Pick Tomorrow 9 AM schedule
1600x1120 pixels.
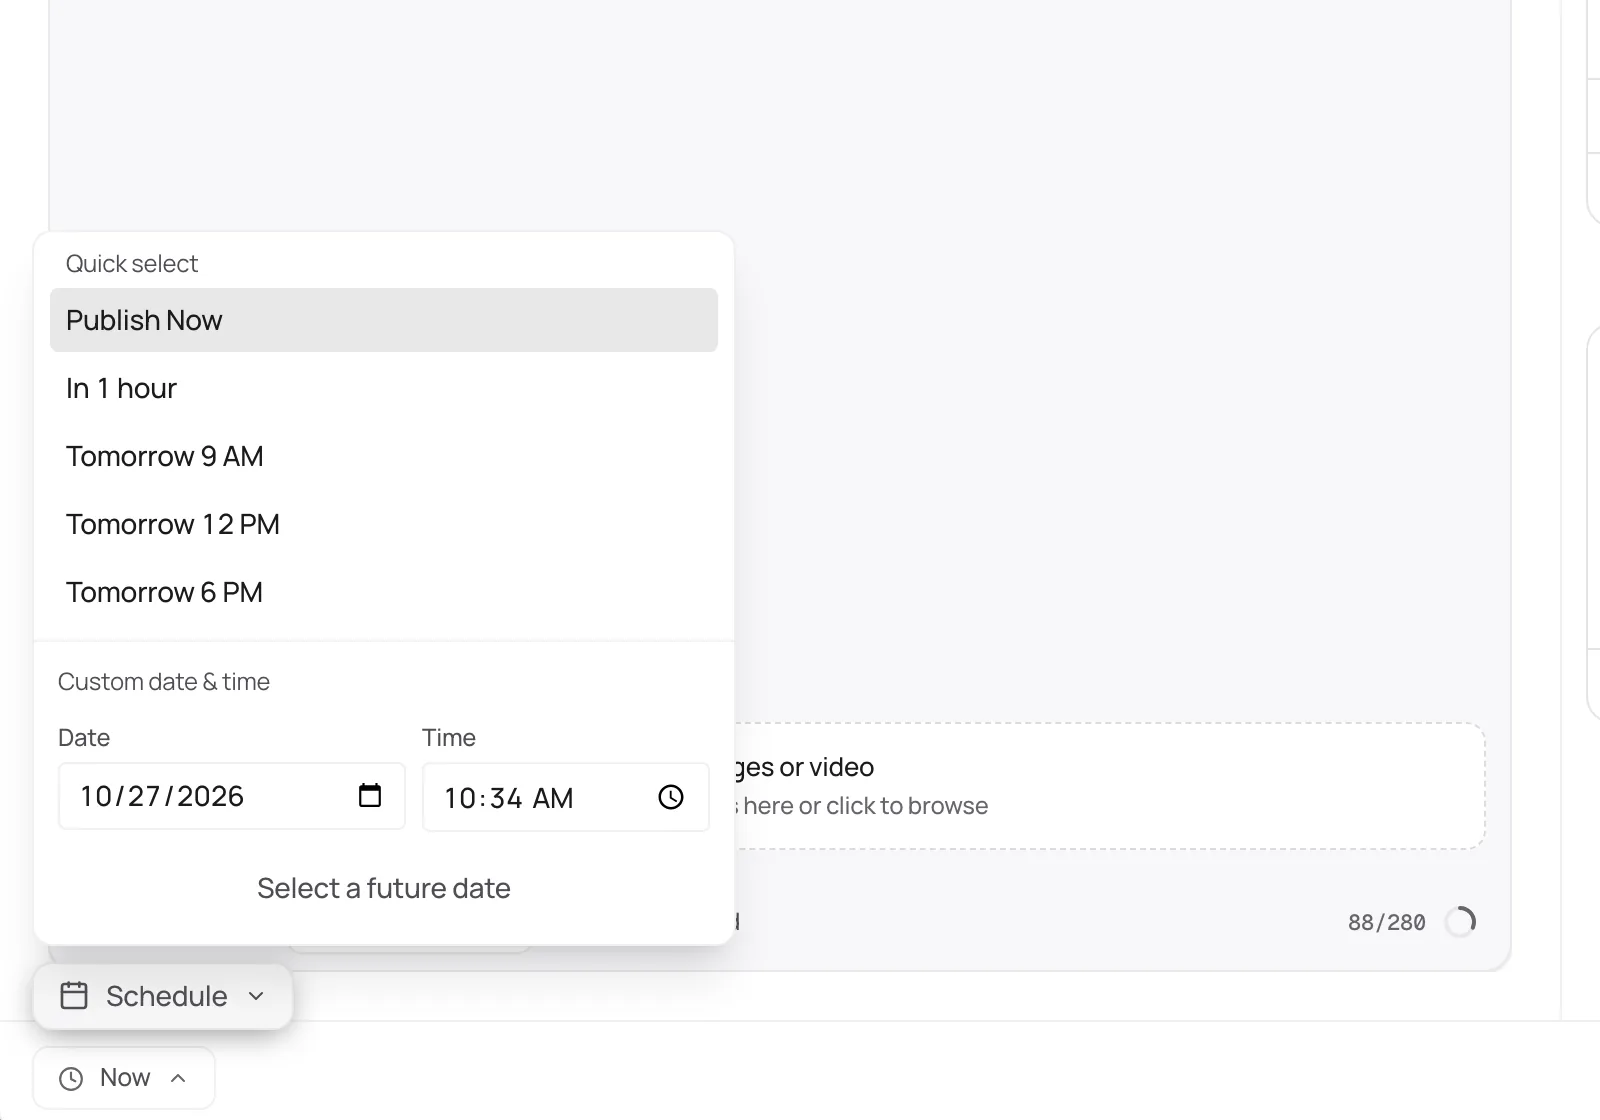coord(384,456)
